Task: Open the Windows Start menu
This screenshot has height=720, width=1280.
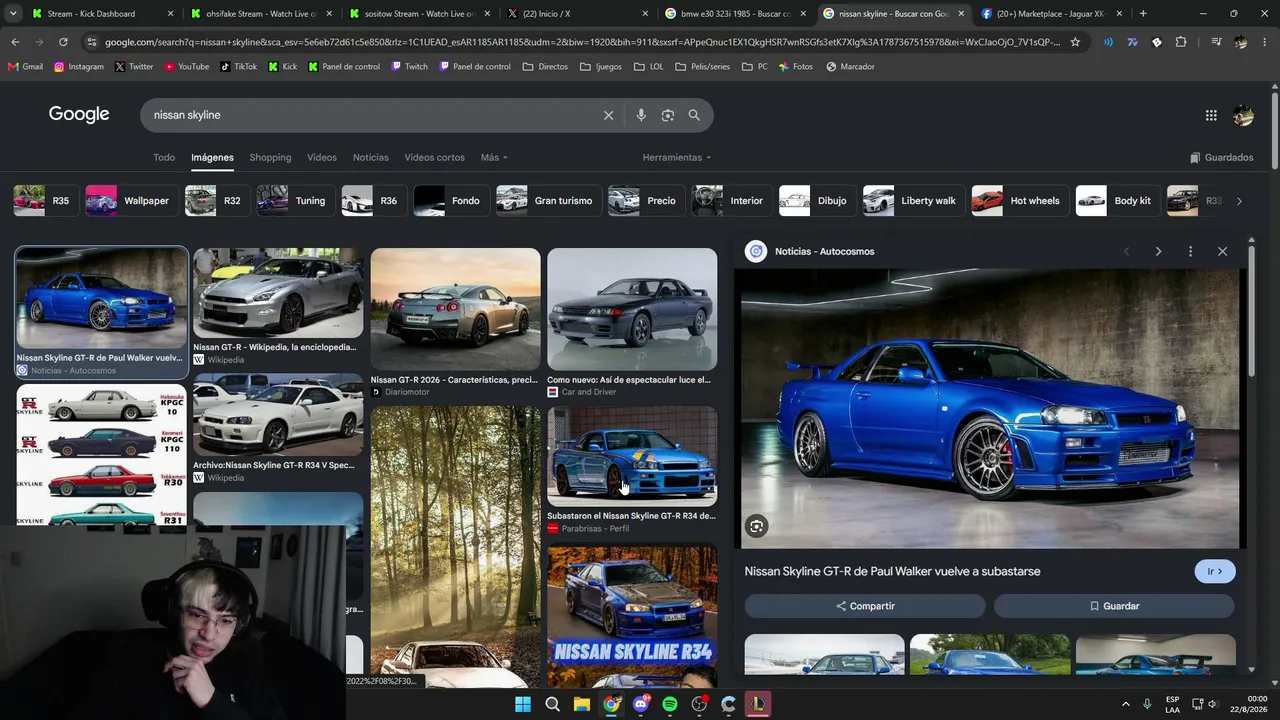Action: point(523,704)
